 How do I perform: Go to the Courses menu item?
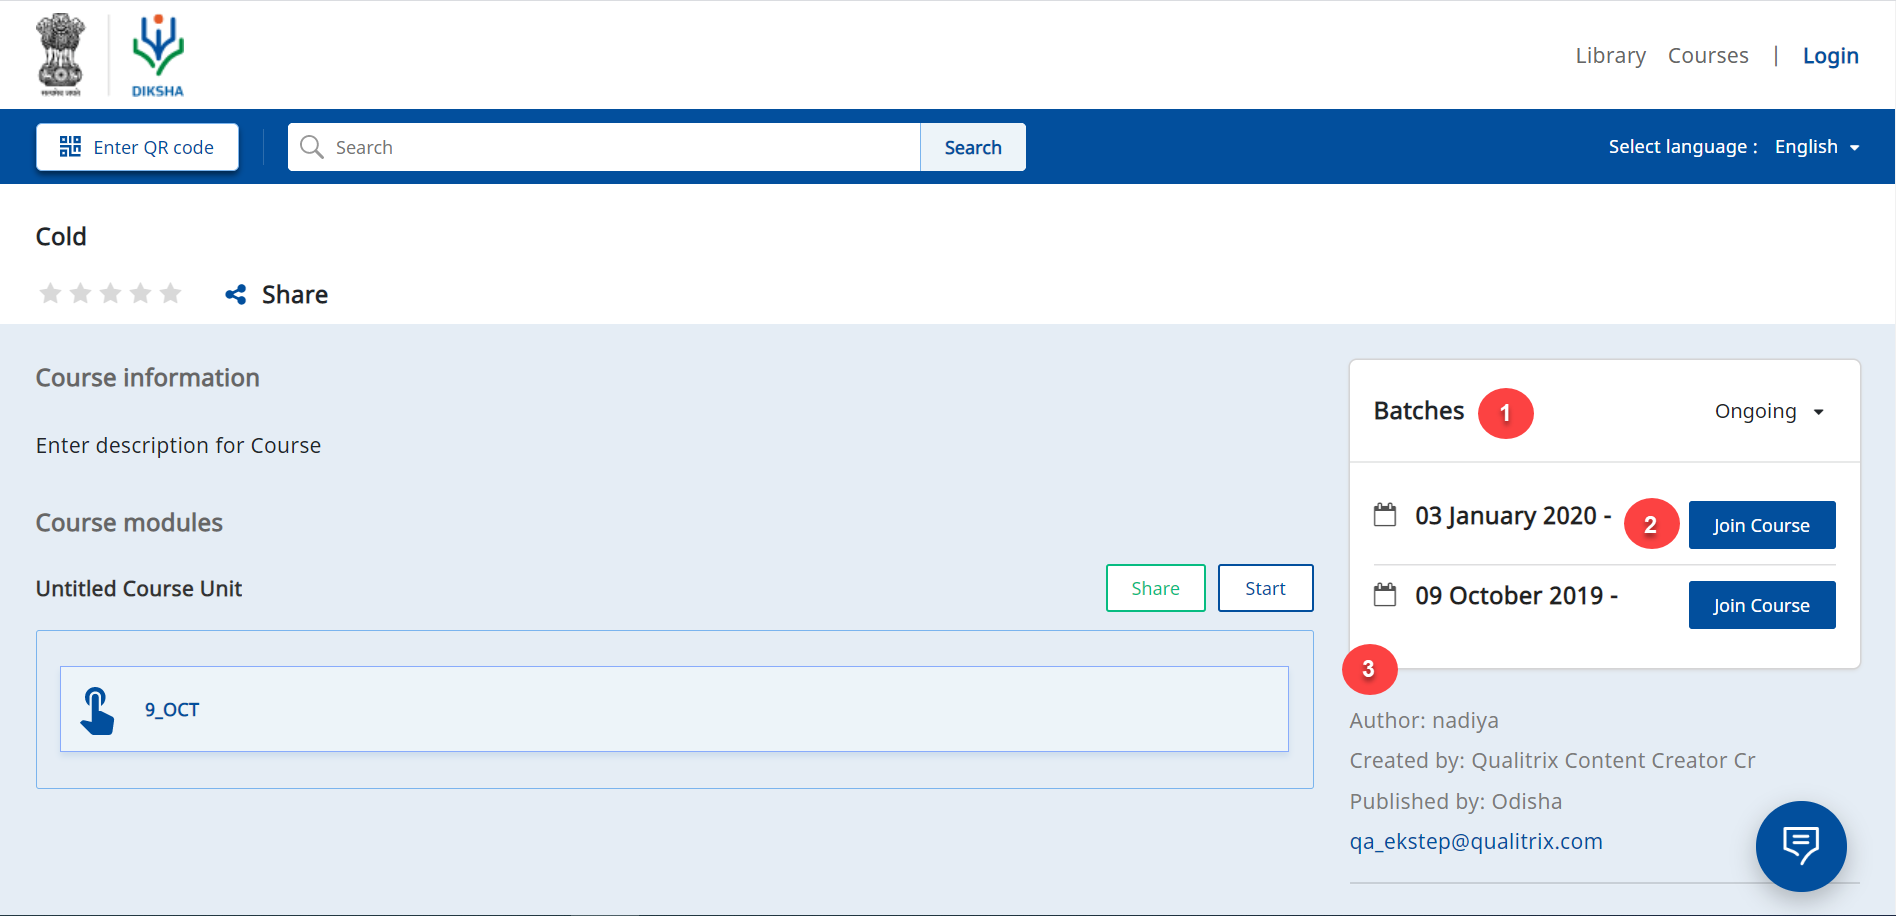tap(1707, 56)
